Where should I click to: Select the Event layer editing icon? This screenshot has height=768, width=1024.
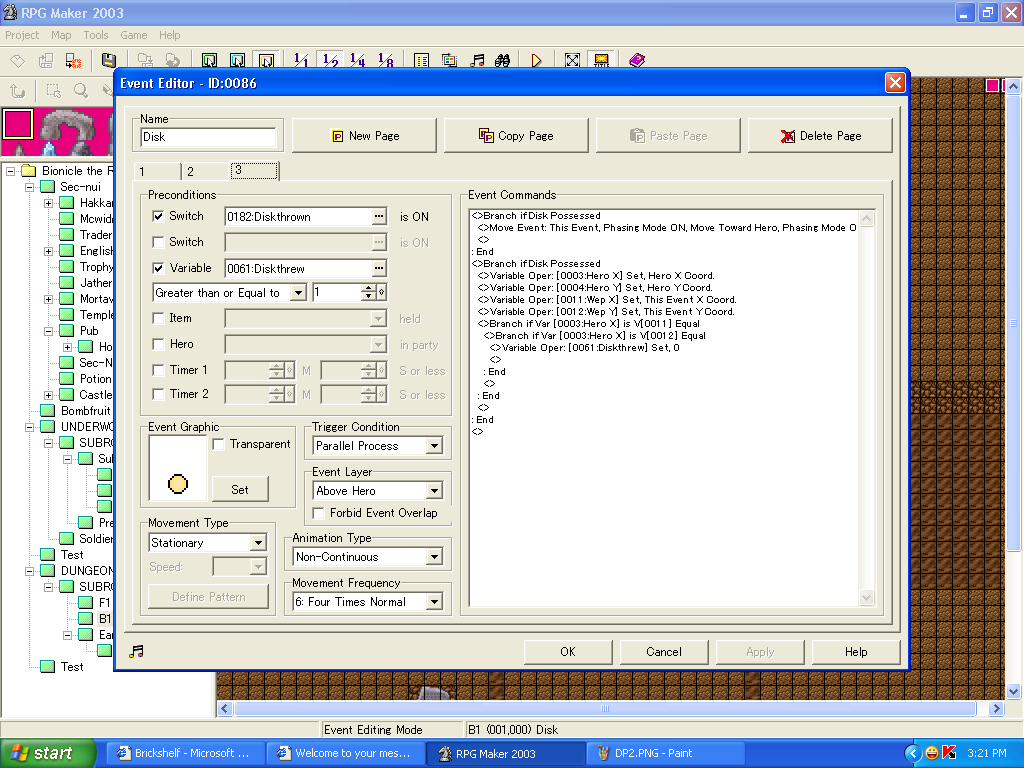(x=265, y=61)
